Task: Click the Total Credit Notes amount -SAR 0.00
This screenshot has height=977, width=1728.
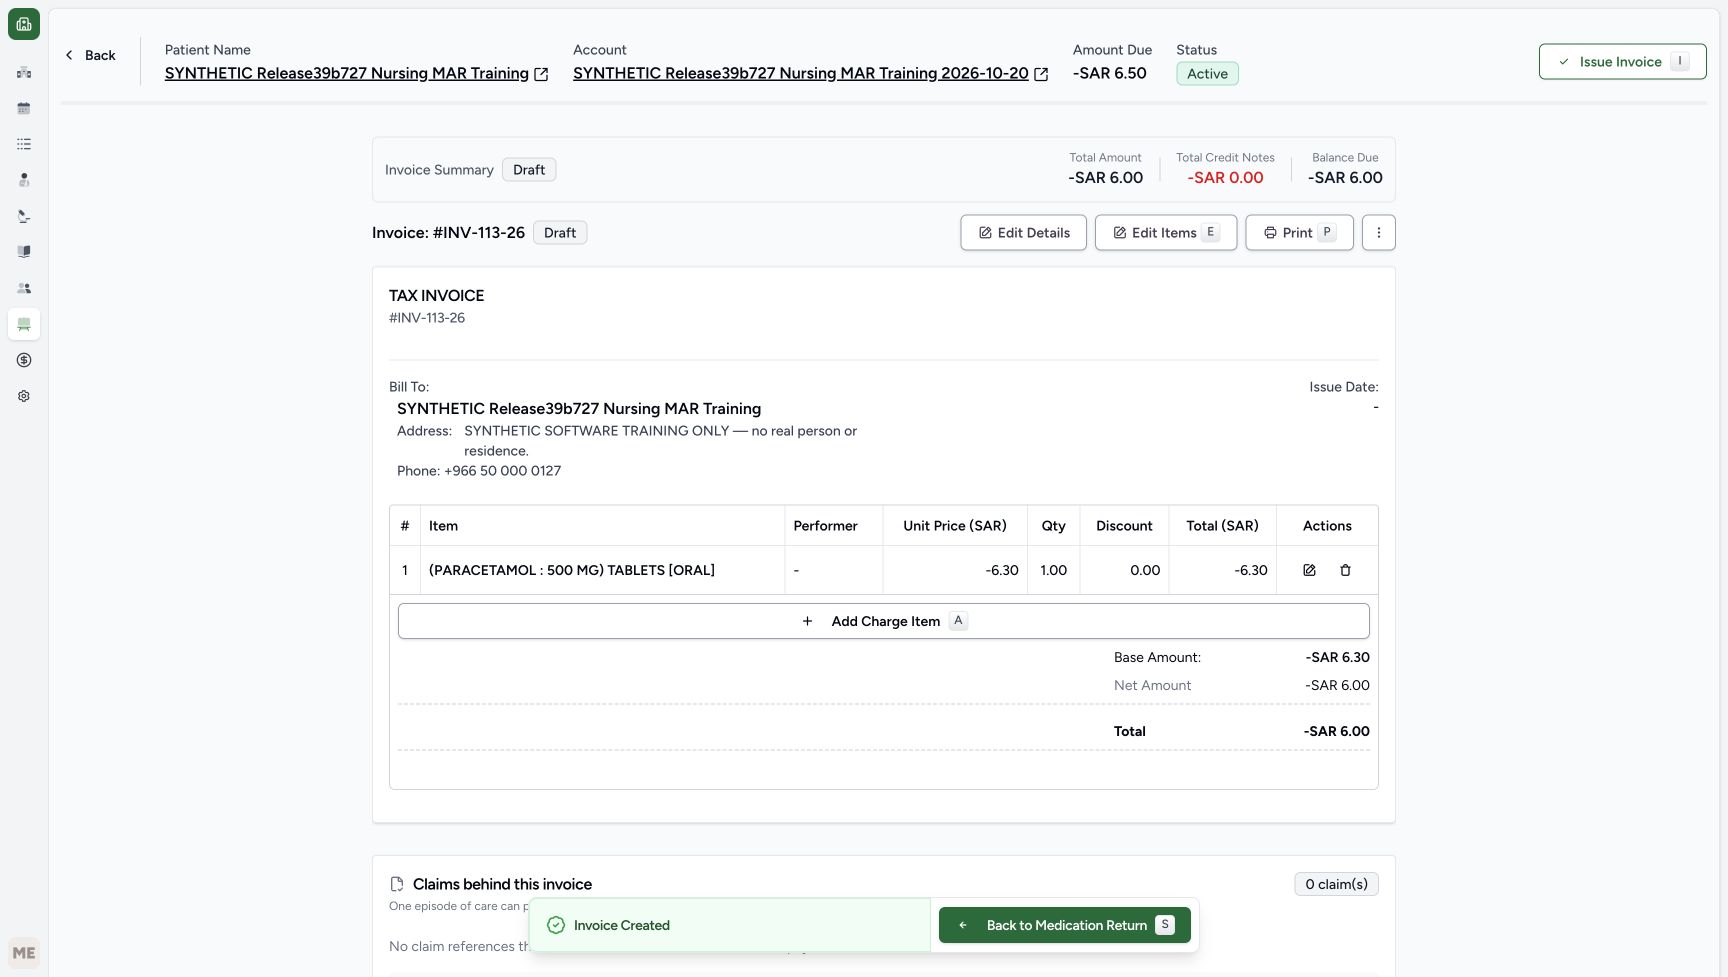Action: coord(1225,178)
